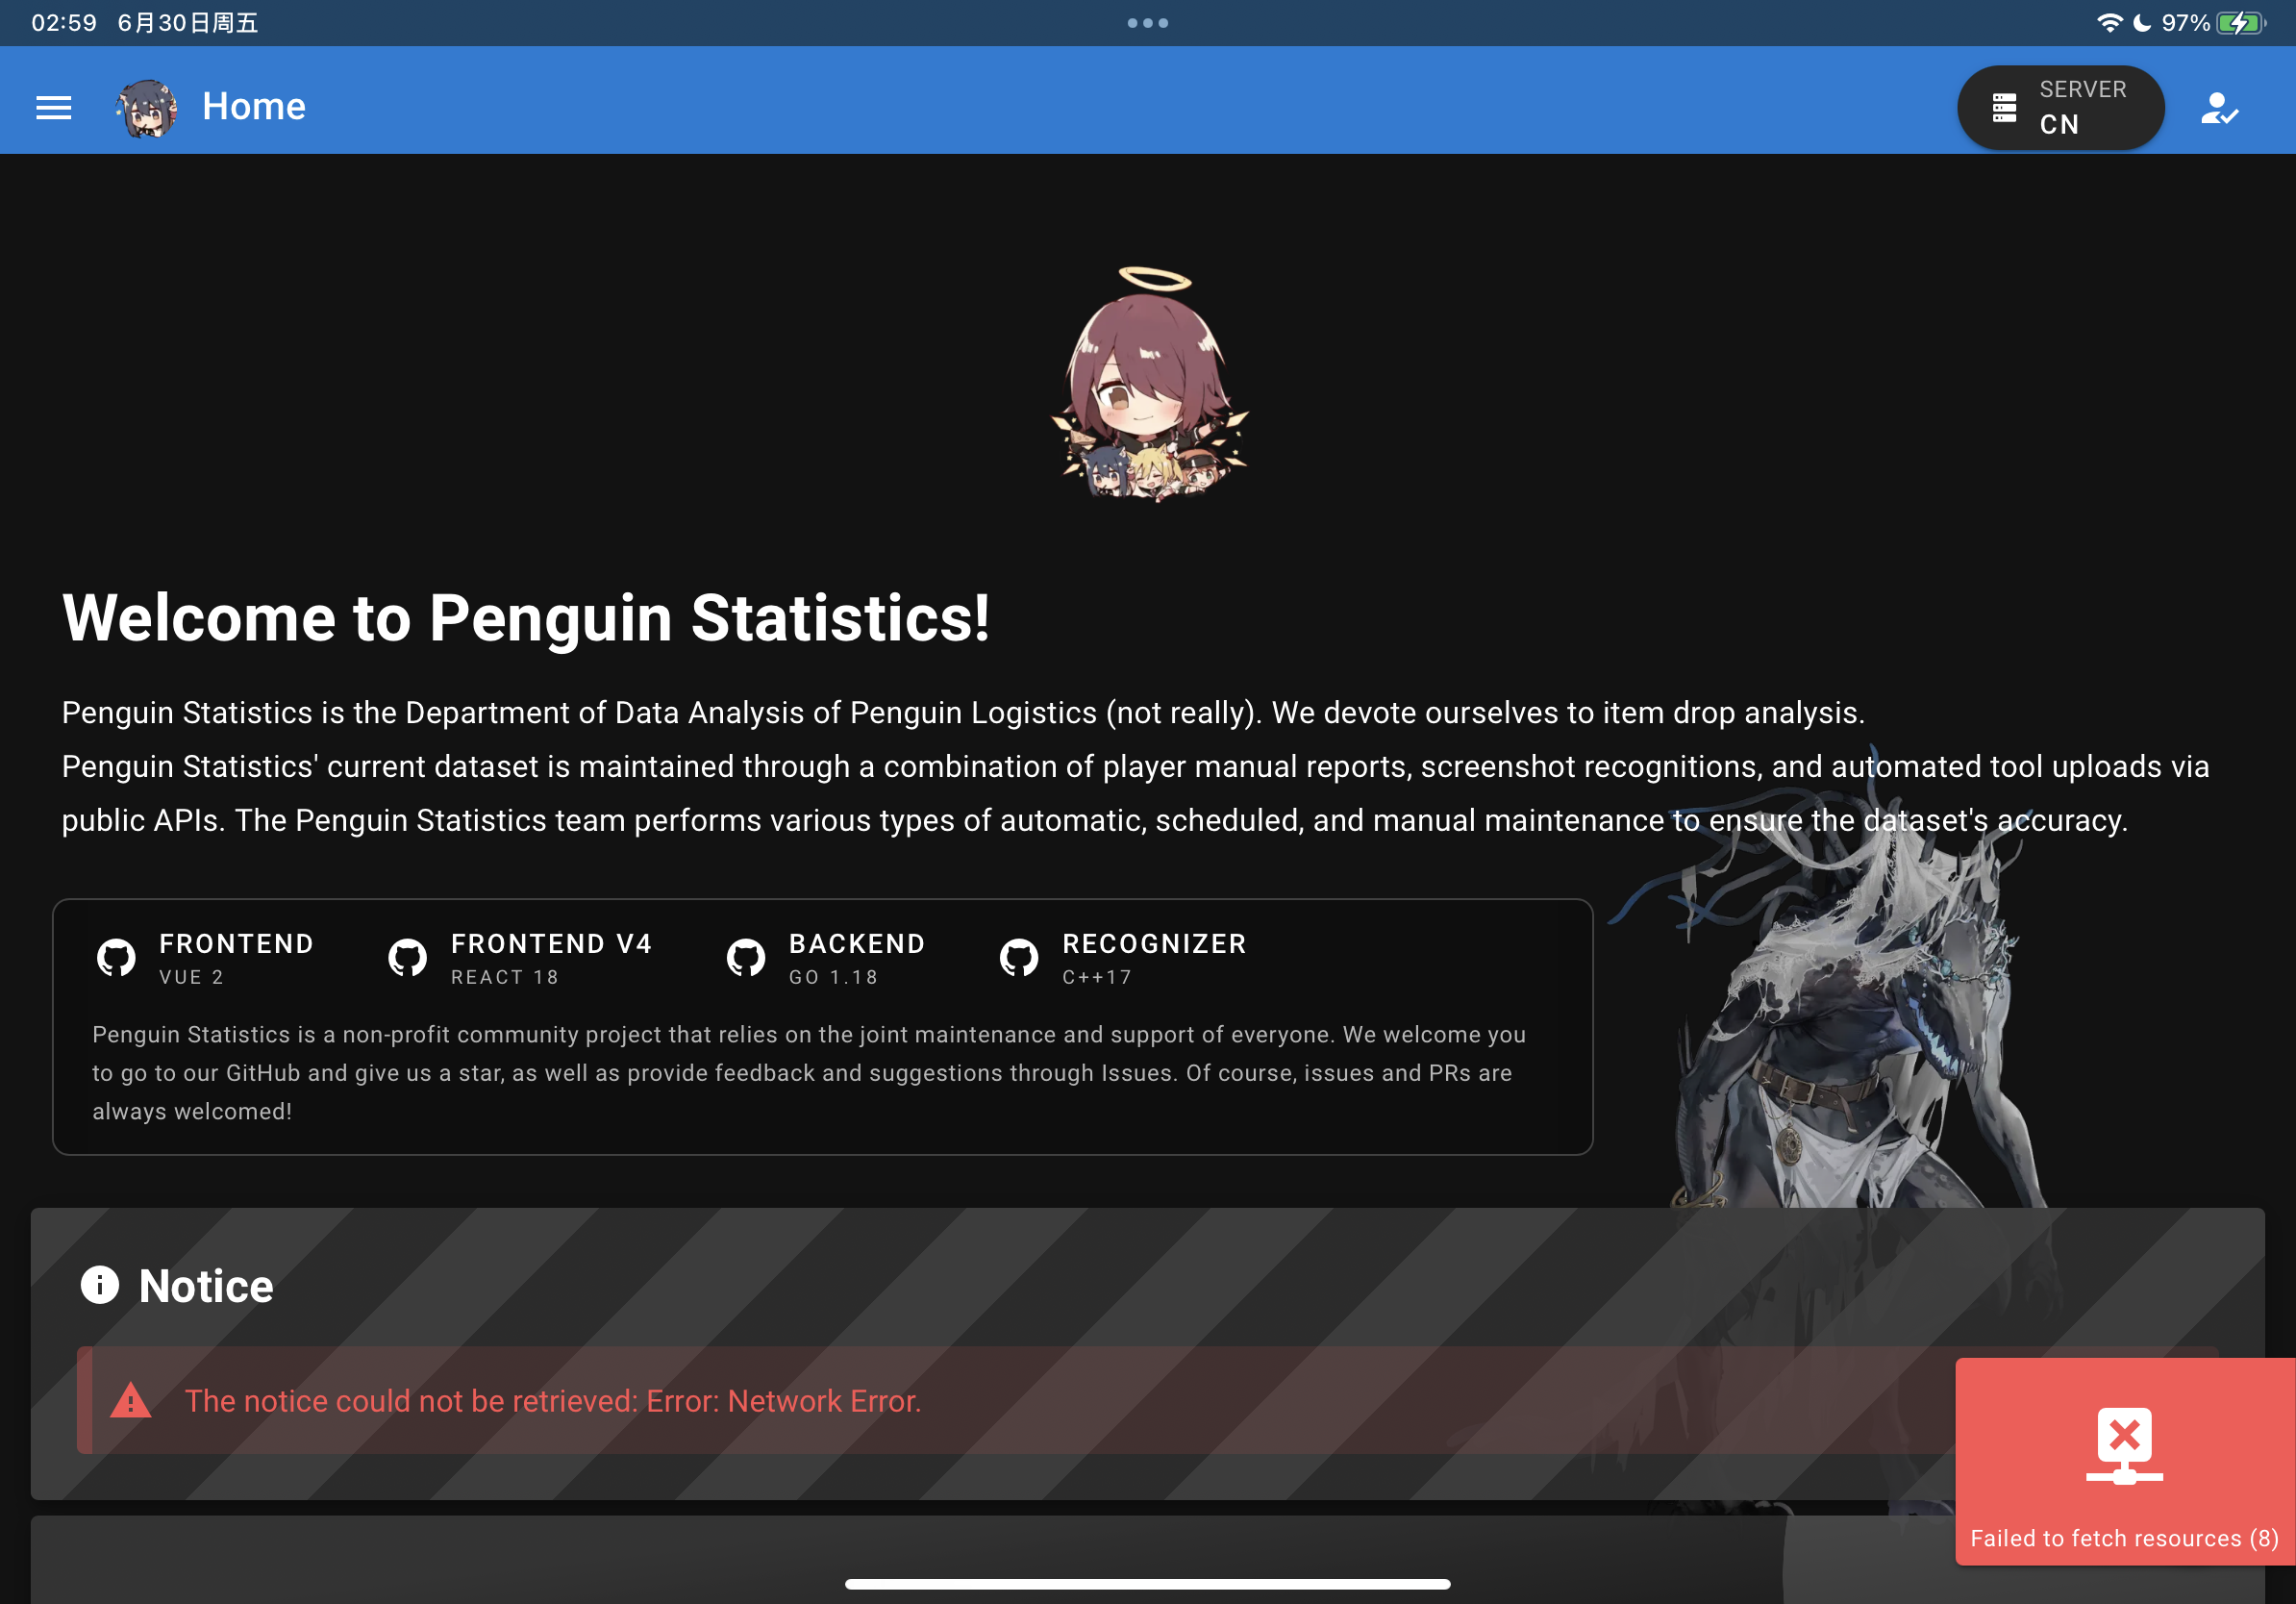Image resolution: width=2296 pixels, height=1604 pixels.
Task: Open the FRONTEND V4 React 18 repository
Action: pos(520,957)
